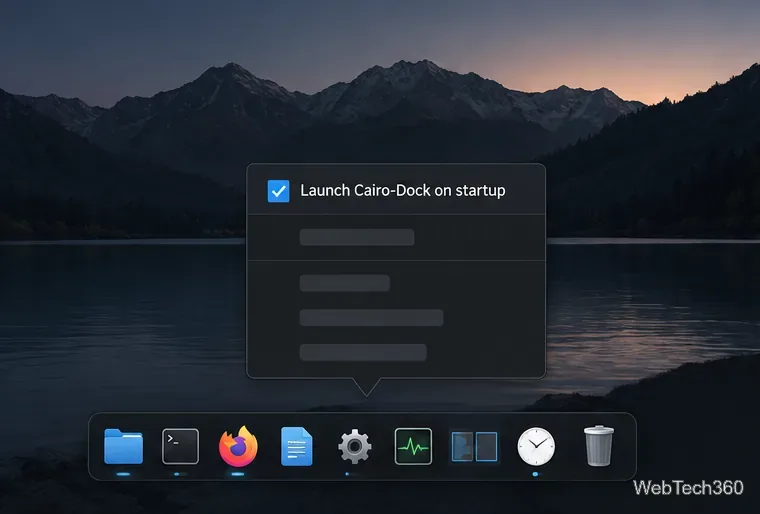Click the clock applet in the dock
The height and width of the screenshot is (514, 760).
[x=536, y=446]
